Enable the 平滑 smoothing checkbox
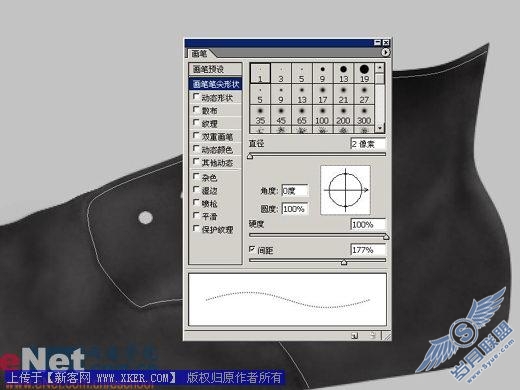The height and width of the screenshot is (390, 520). tap(196, 215)
